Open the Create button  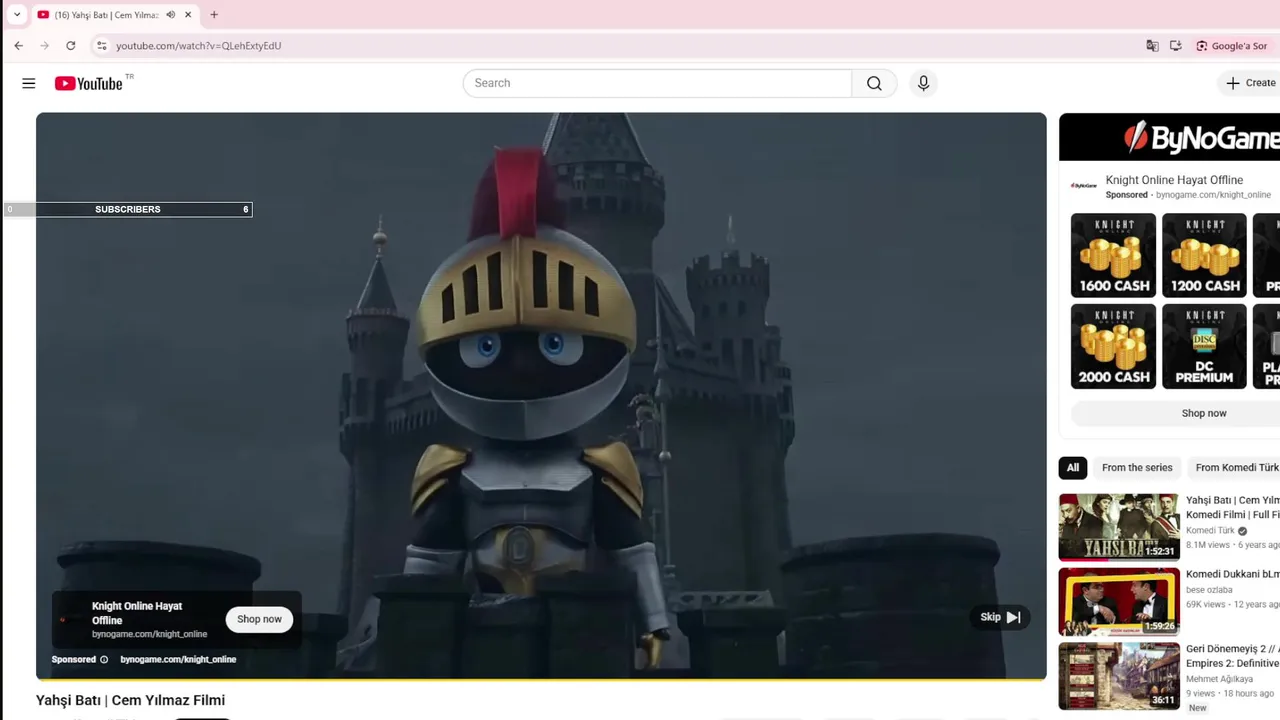pos(1251,83)
